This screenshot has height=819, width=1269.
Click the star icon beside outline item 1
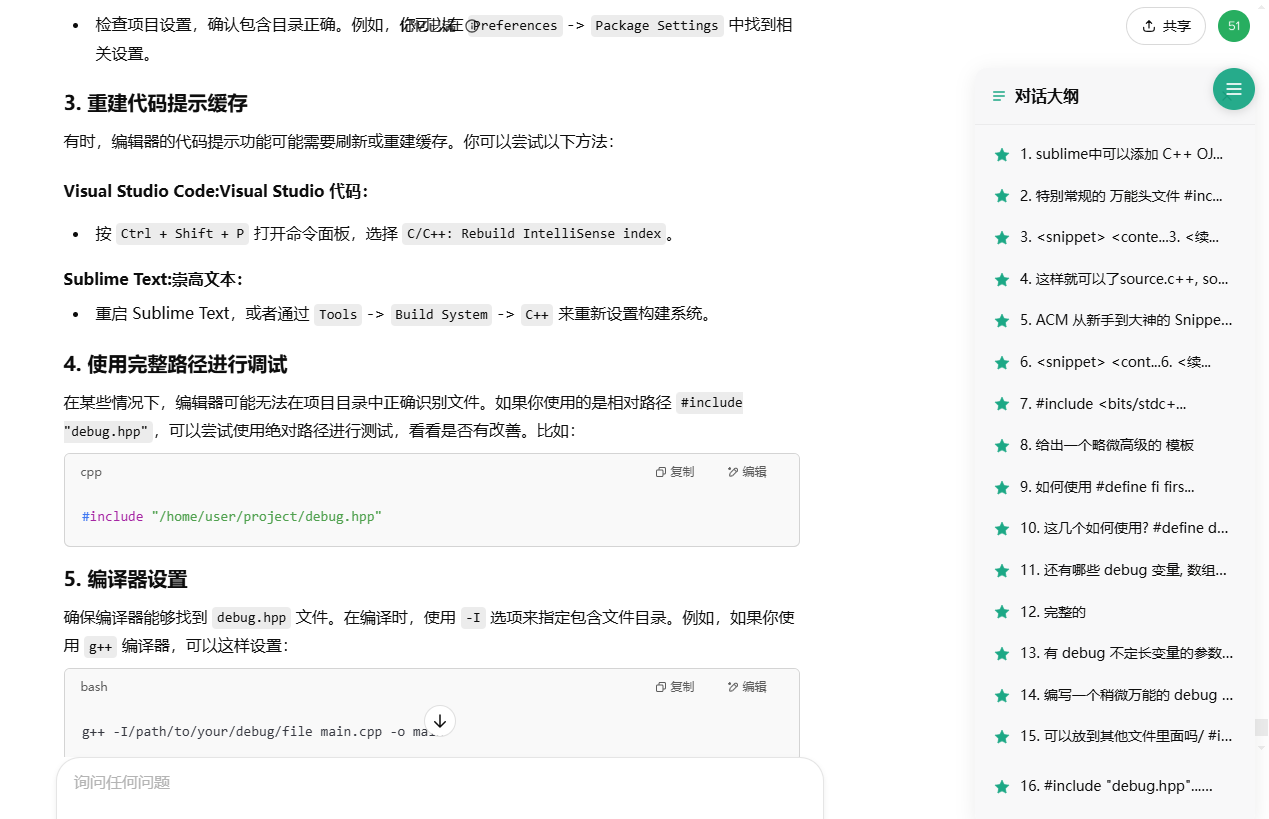tap(1002, 155)
